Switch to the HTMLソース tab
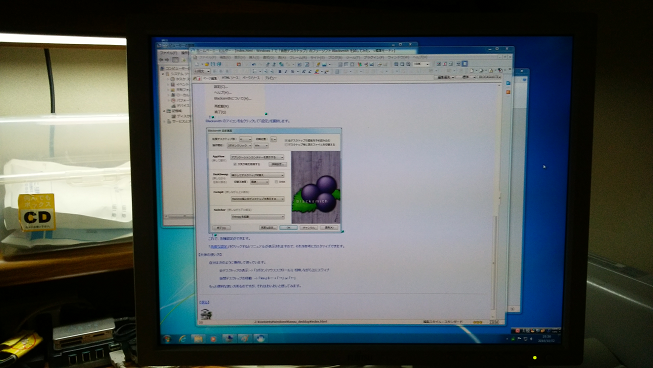The width and height of the screenshot is (653, 368). (230, 78)
